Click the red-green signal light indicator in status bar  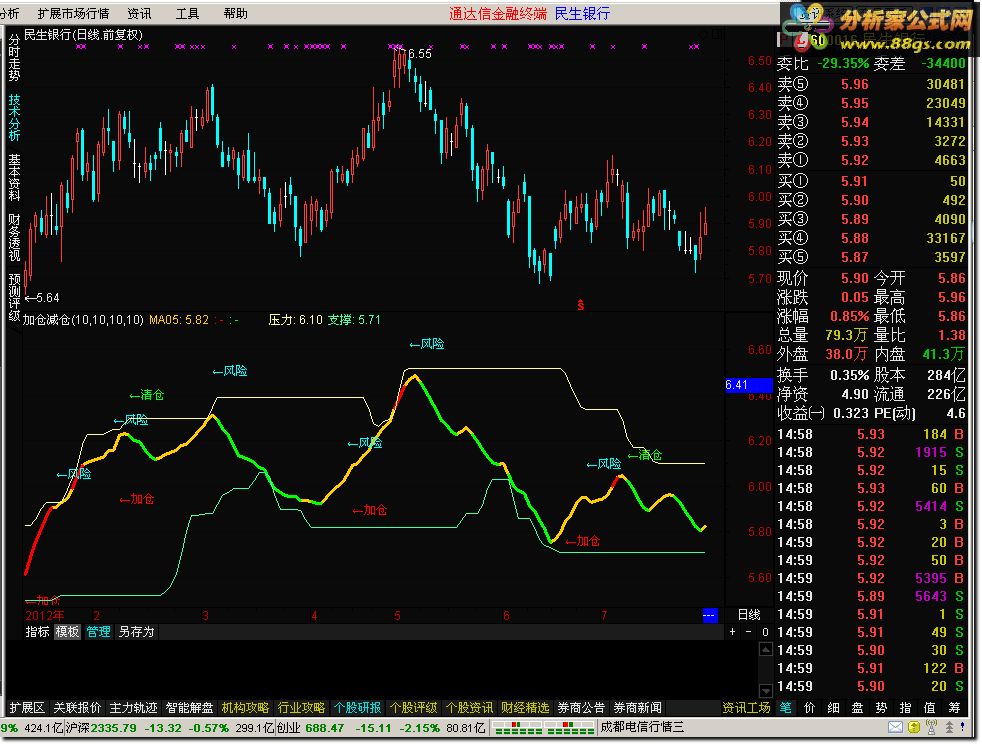click(x=544, y=727)
